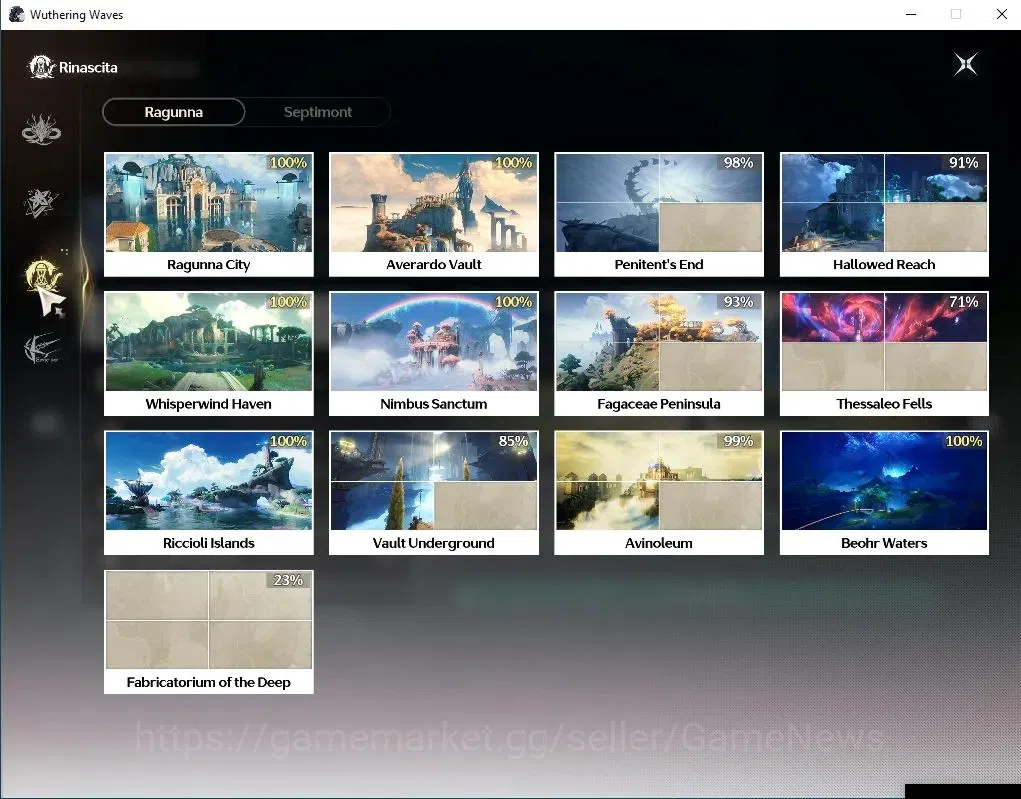Click the Avinoleum label
The image size is (1021, 799).
pyautogui.click(x=659, y=543)
